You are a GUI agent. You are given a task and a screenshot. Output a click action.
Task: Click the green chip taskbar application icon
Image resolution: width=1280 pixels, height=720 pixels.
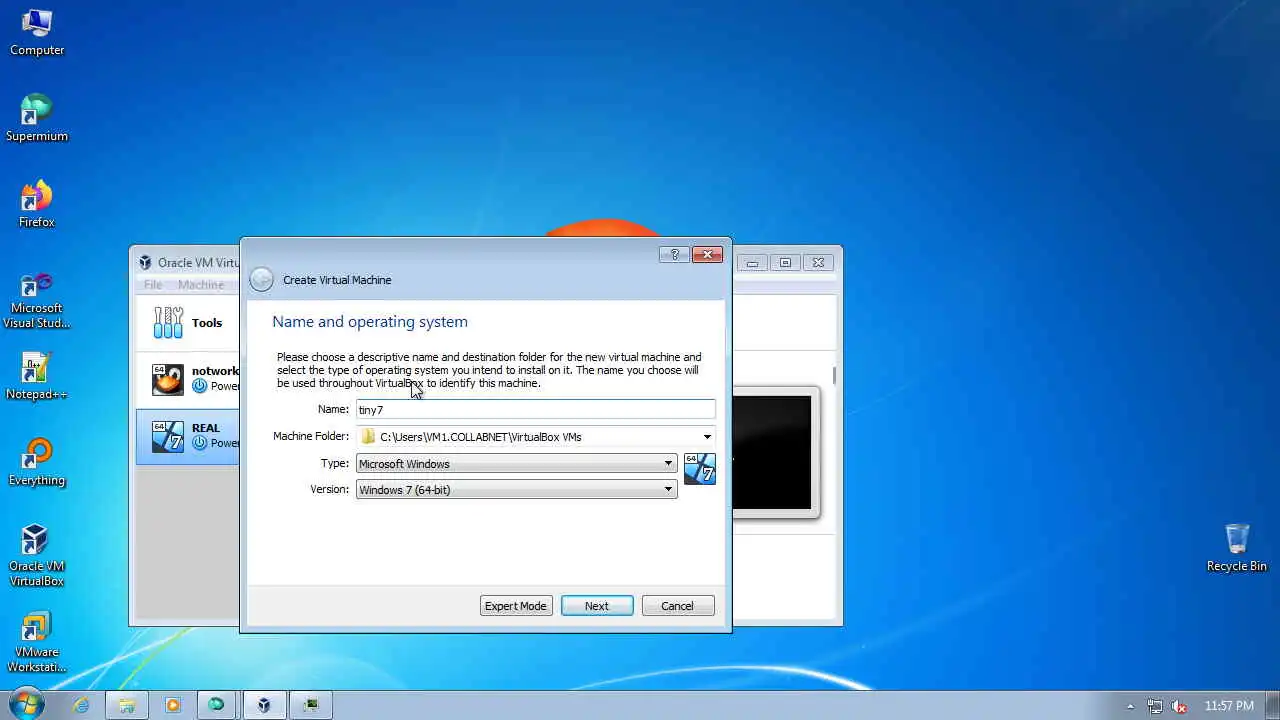tap(311, 705)
